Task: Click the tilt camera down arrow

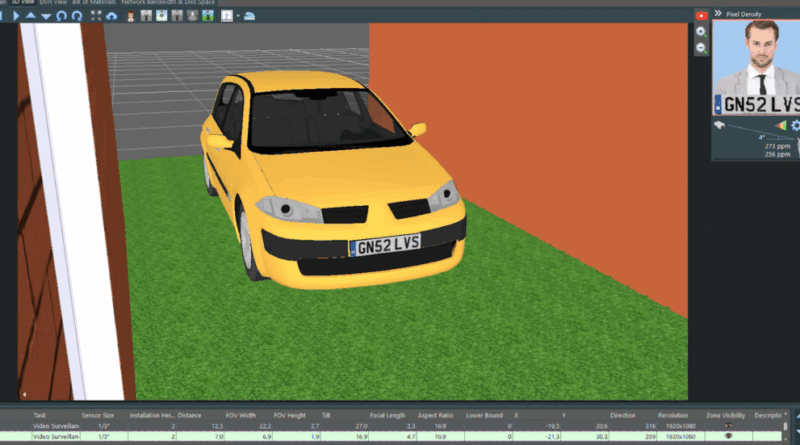Action: click(x=46, y=16)
